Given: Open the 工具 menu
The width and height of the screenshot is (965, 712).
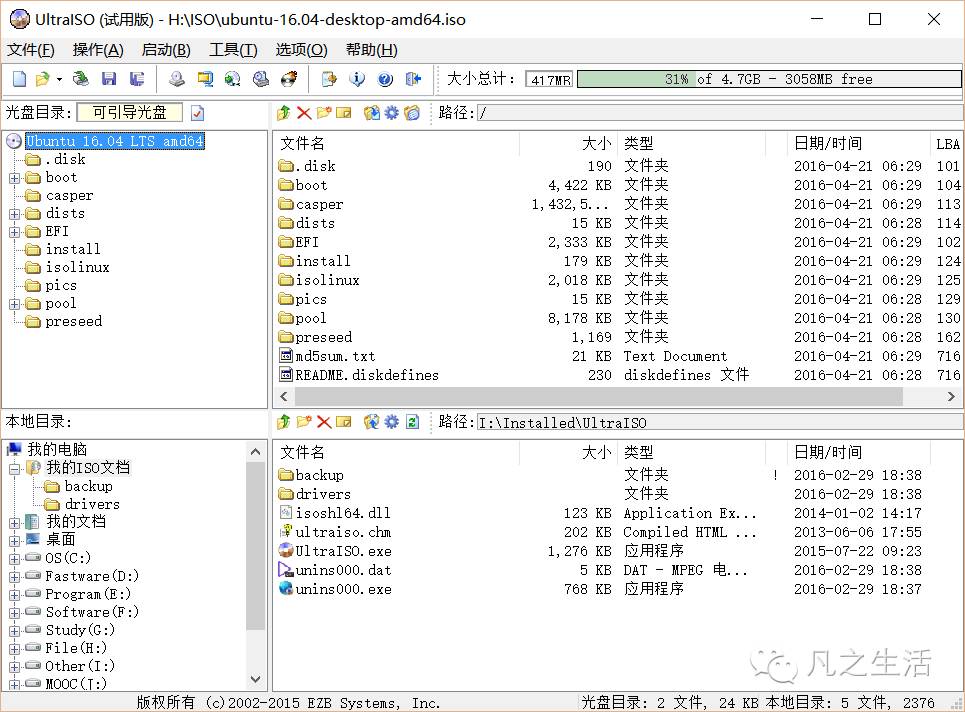Looking at the screenshot, I should [232, 49].
